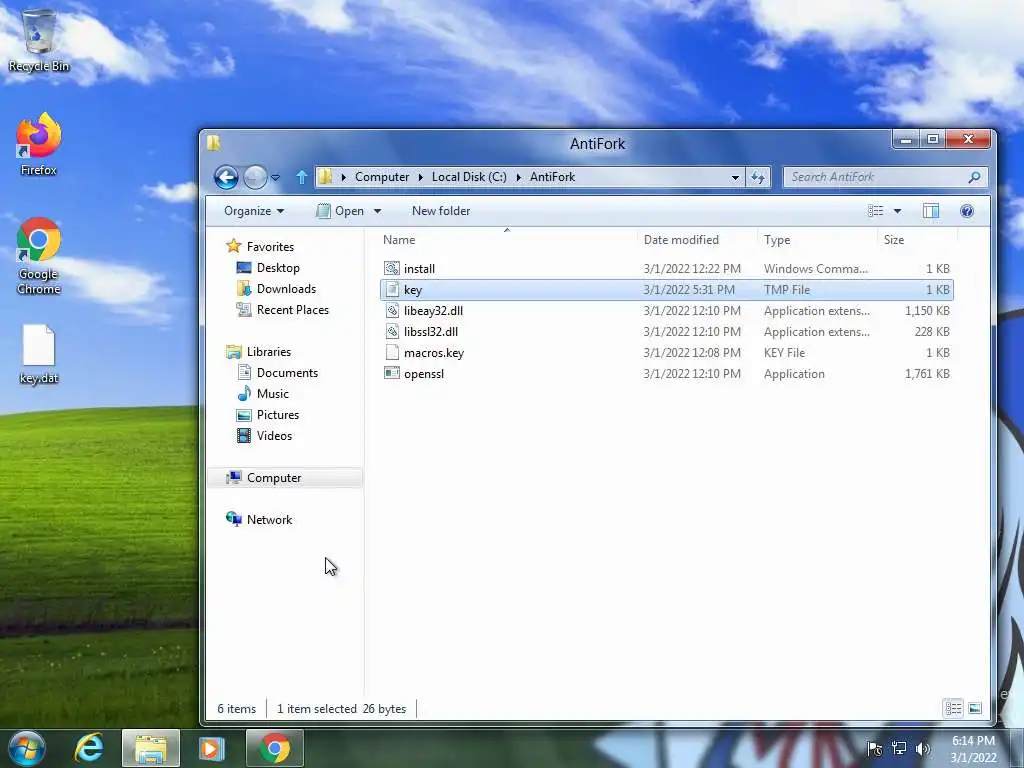
Task: Navigate to Local Disk (C:) breadcrumb
Action: point(469,177)
